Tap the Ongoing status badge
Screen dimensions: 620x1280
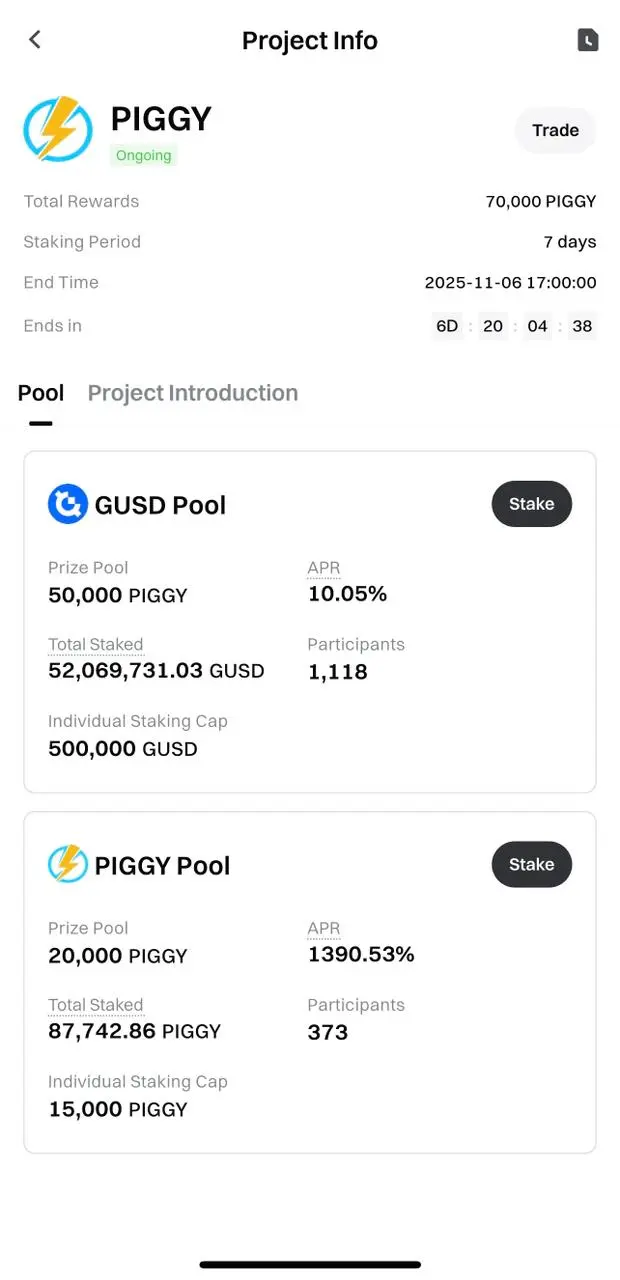(x=144, y=156)
